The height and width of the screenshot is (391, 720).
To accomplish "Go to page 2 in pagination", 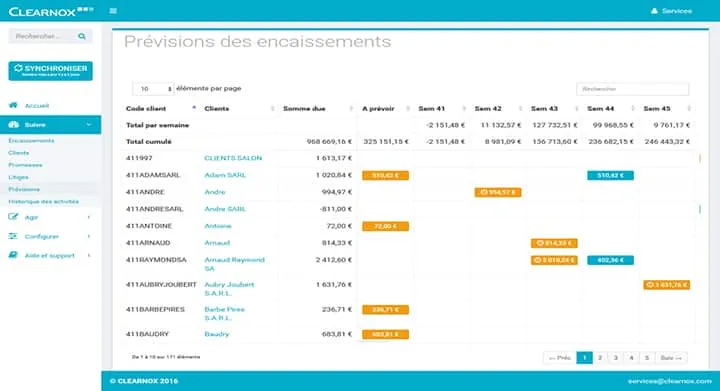I will tap(600, 357).
